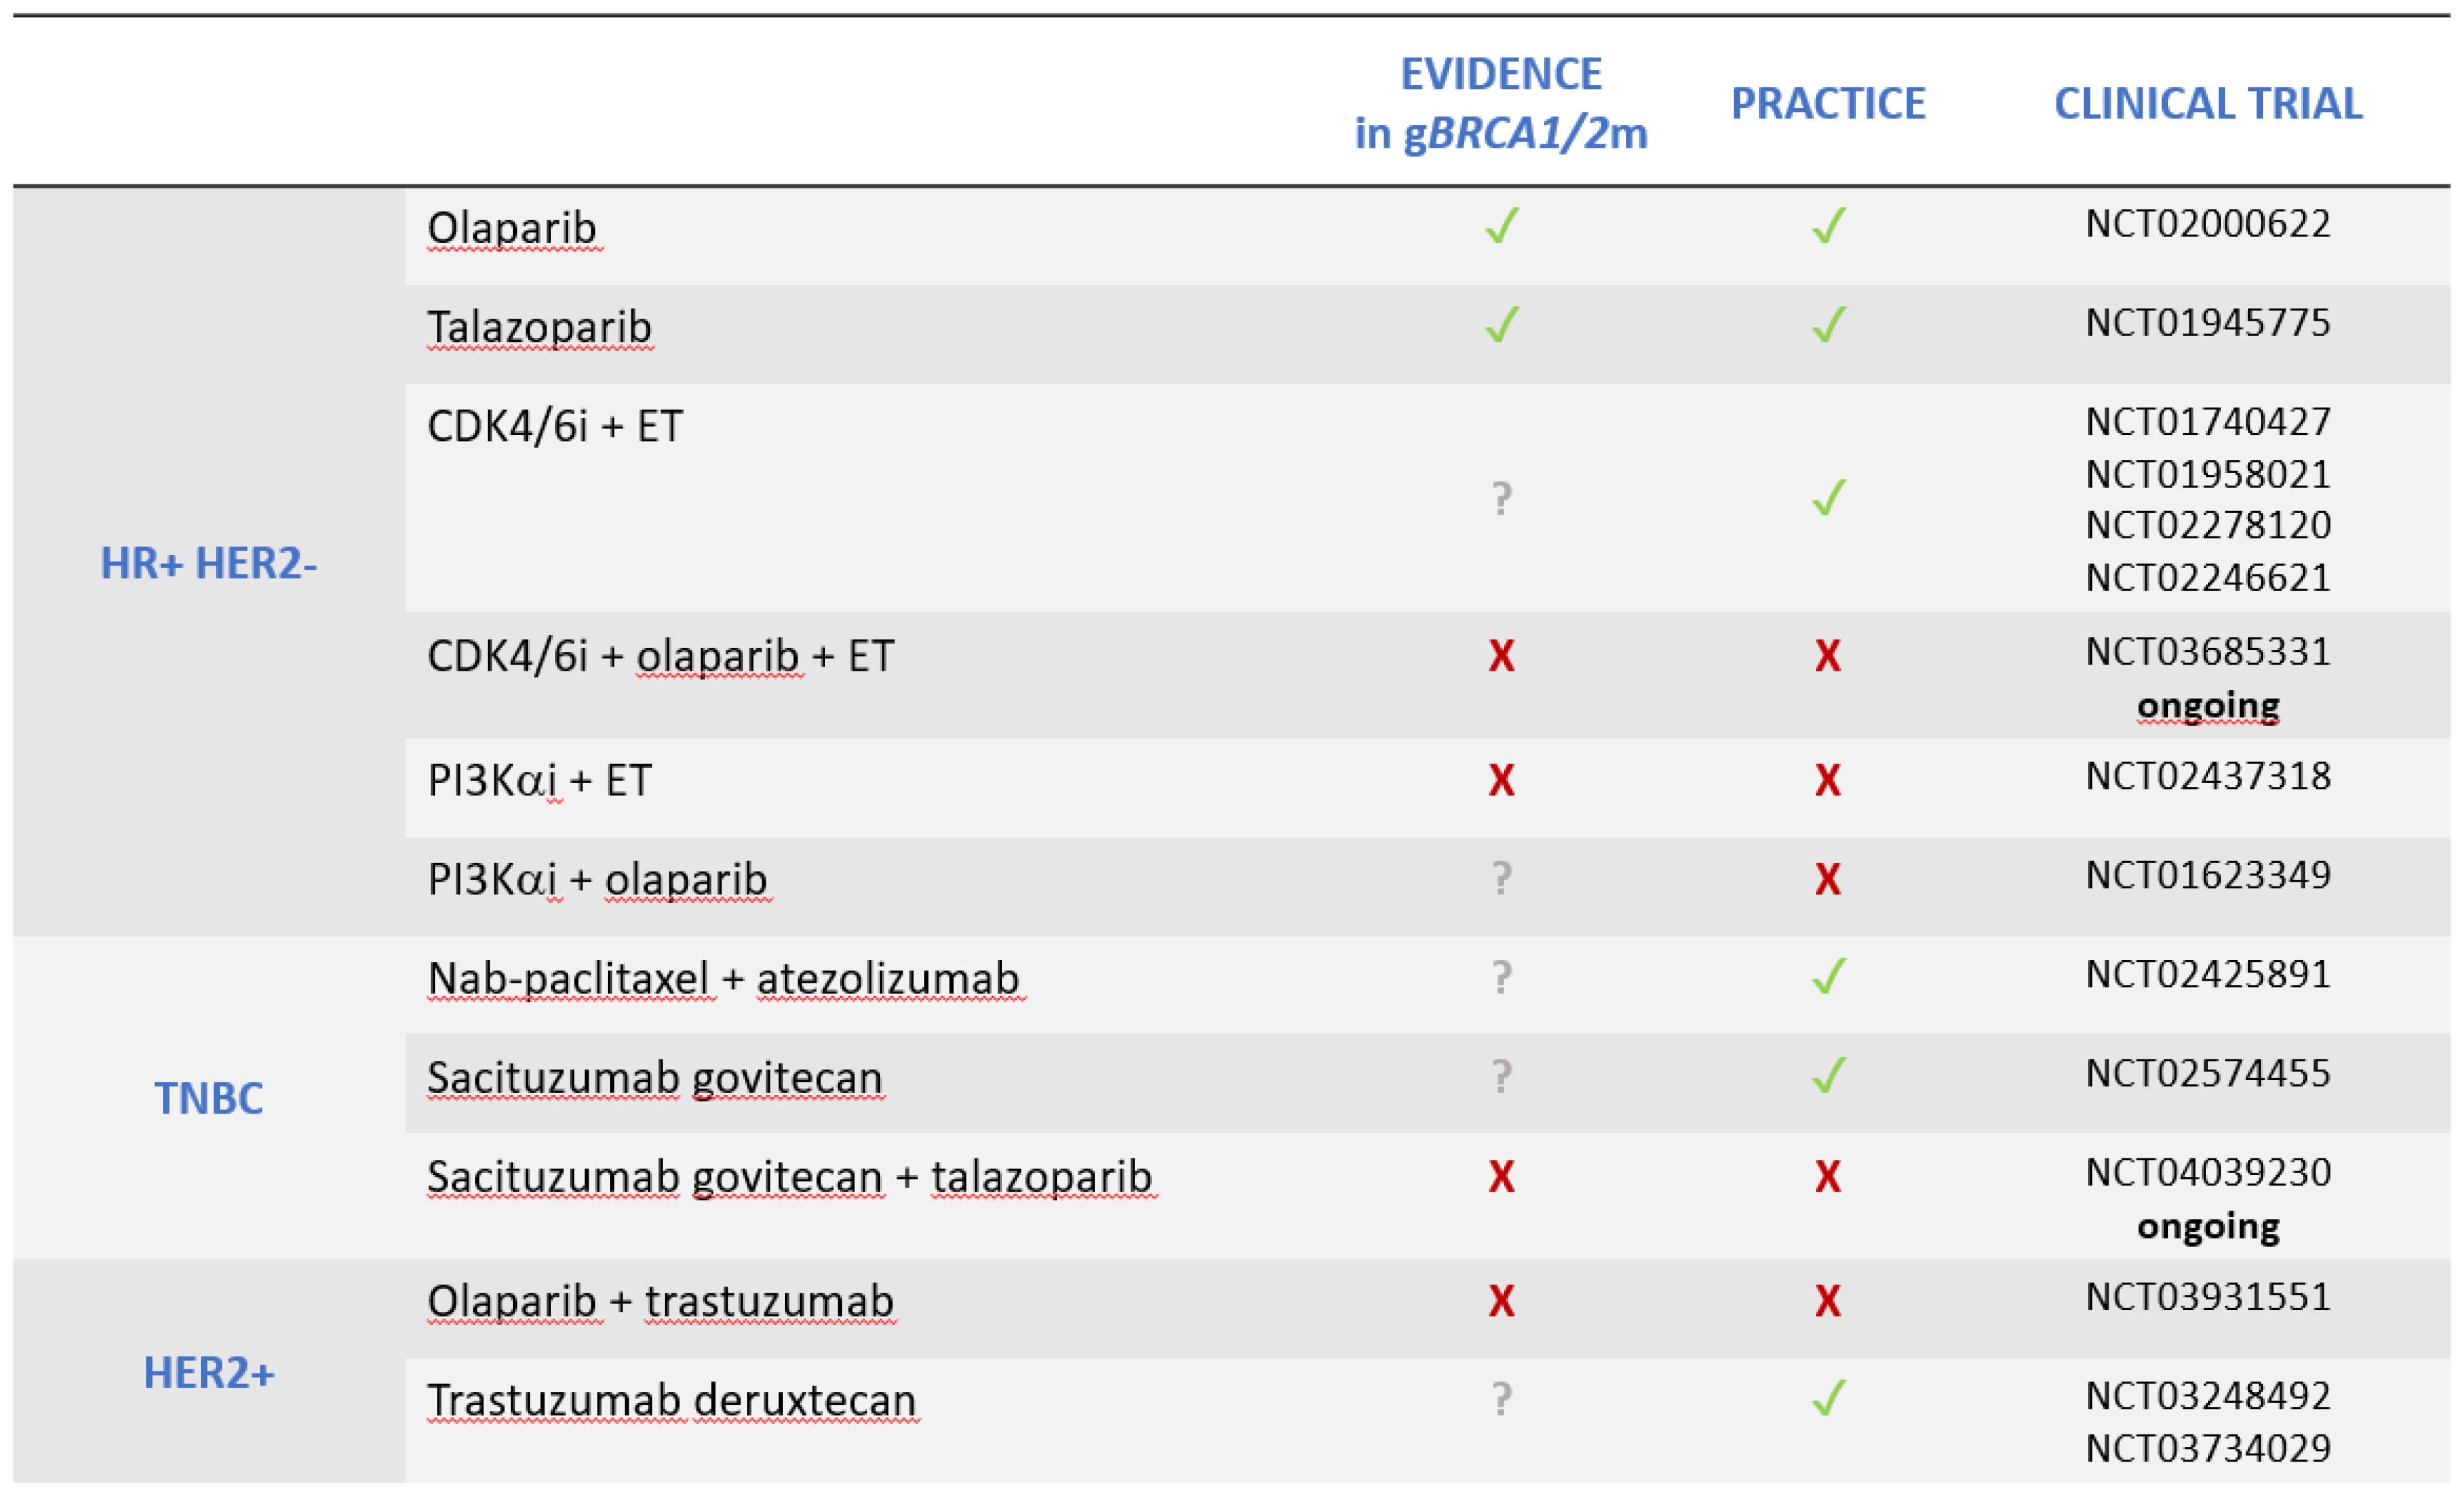Click the practice checkmark for Trastuzumab deruxtecan
2464x1497 pixels.
[x=1828, y=1398]
